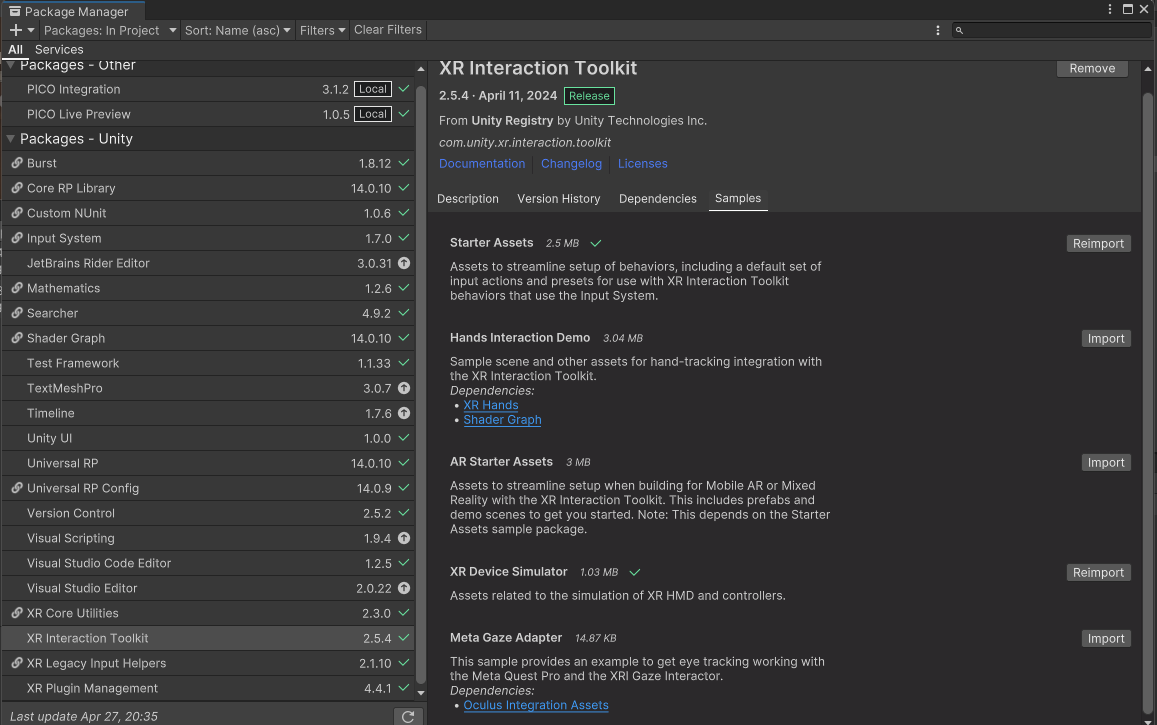Image resolution: width=1157 pixels, height=725 pixels.
Task: Open the Packages: In Project dropdown
Action: [110, 30]
